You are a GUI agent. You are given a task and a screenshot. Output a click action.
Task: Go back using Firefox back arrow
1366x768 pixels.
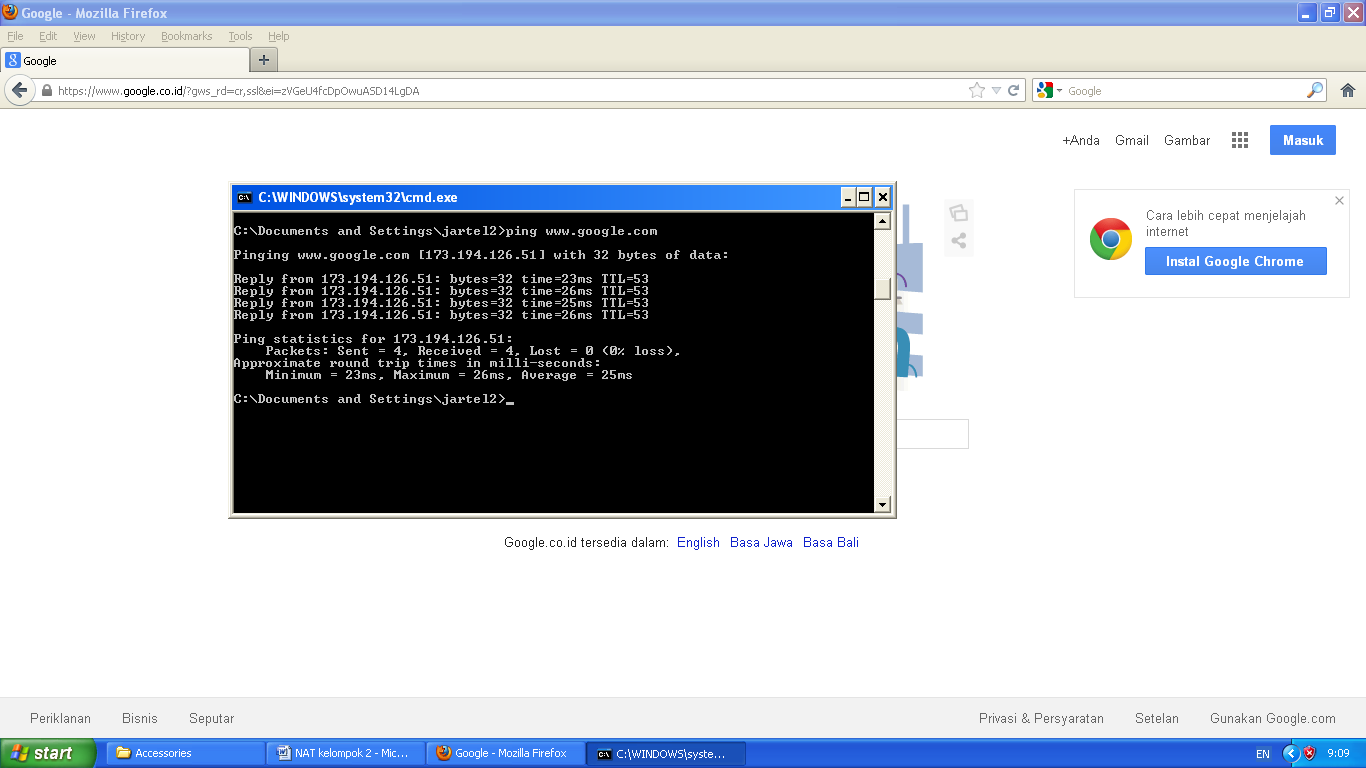(x=19, y=90)
